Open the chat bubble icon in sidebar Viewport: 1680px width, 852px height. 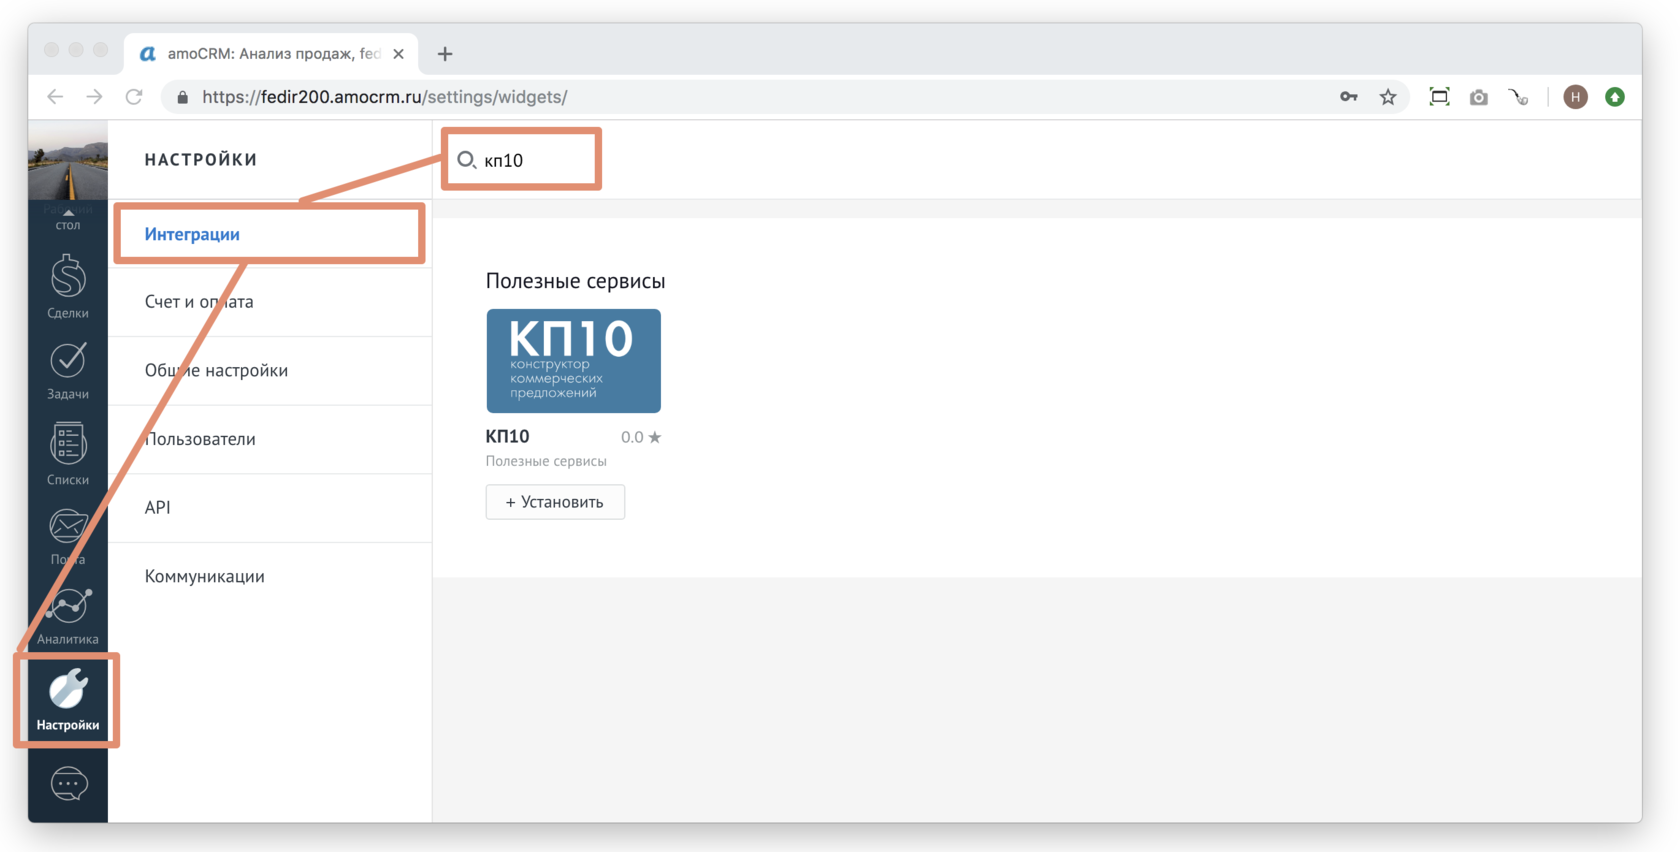(x=68, y=784)
